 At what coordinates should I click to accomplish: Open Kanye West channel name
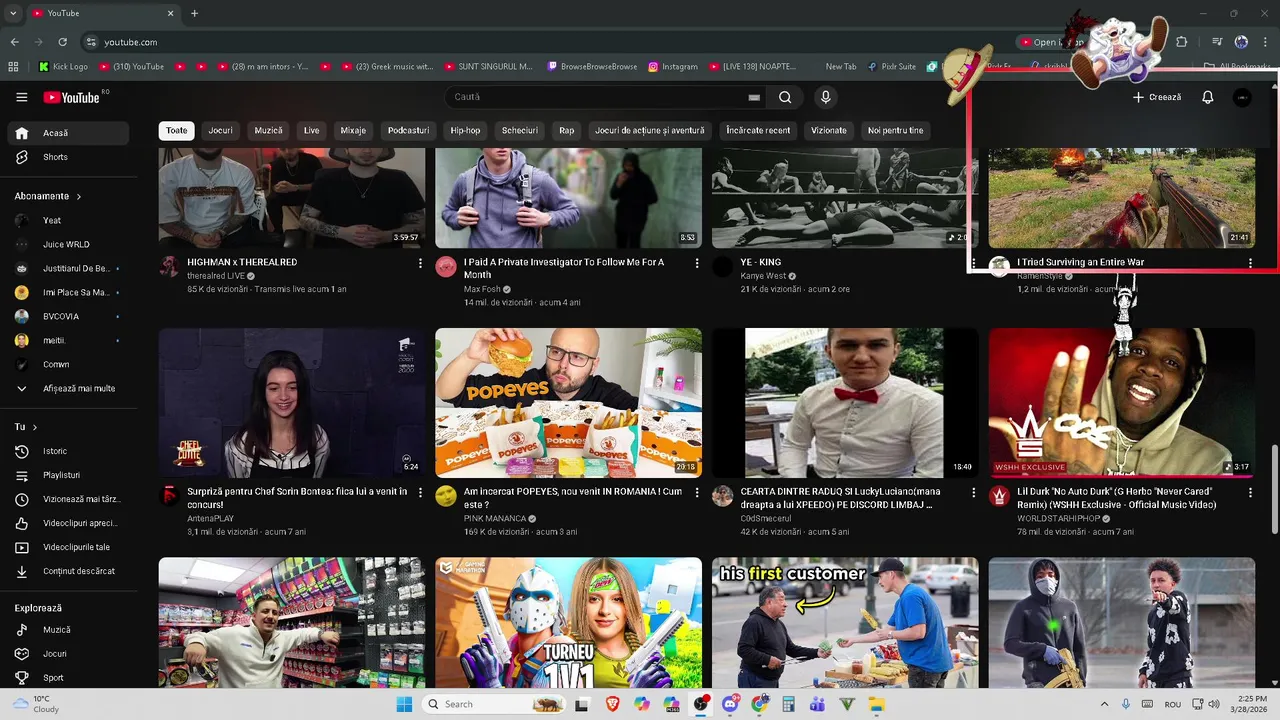(764, 276)
